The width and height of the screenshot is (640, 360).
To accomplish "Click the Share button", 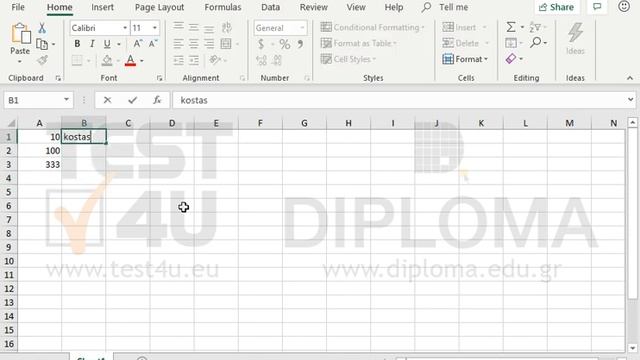I will tap(556, 7).
